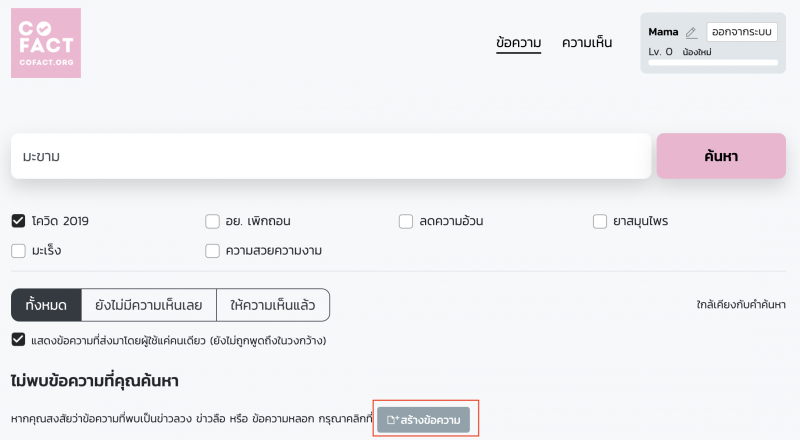Click the pink ค้นหา search button
The width and height of the screenshot is (800, 440).
(721, 156)
